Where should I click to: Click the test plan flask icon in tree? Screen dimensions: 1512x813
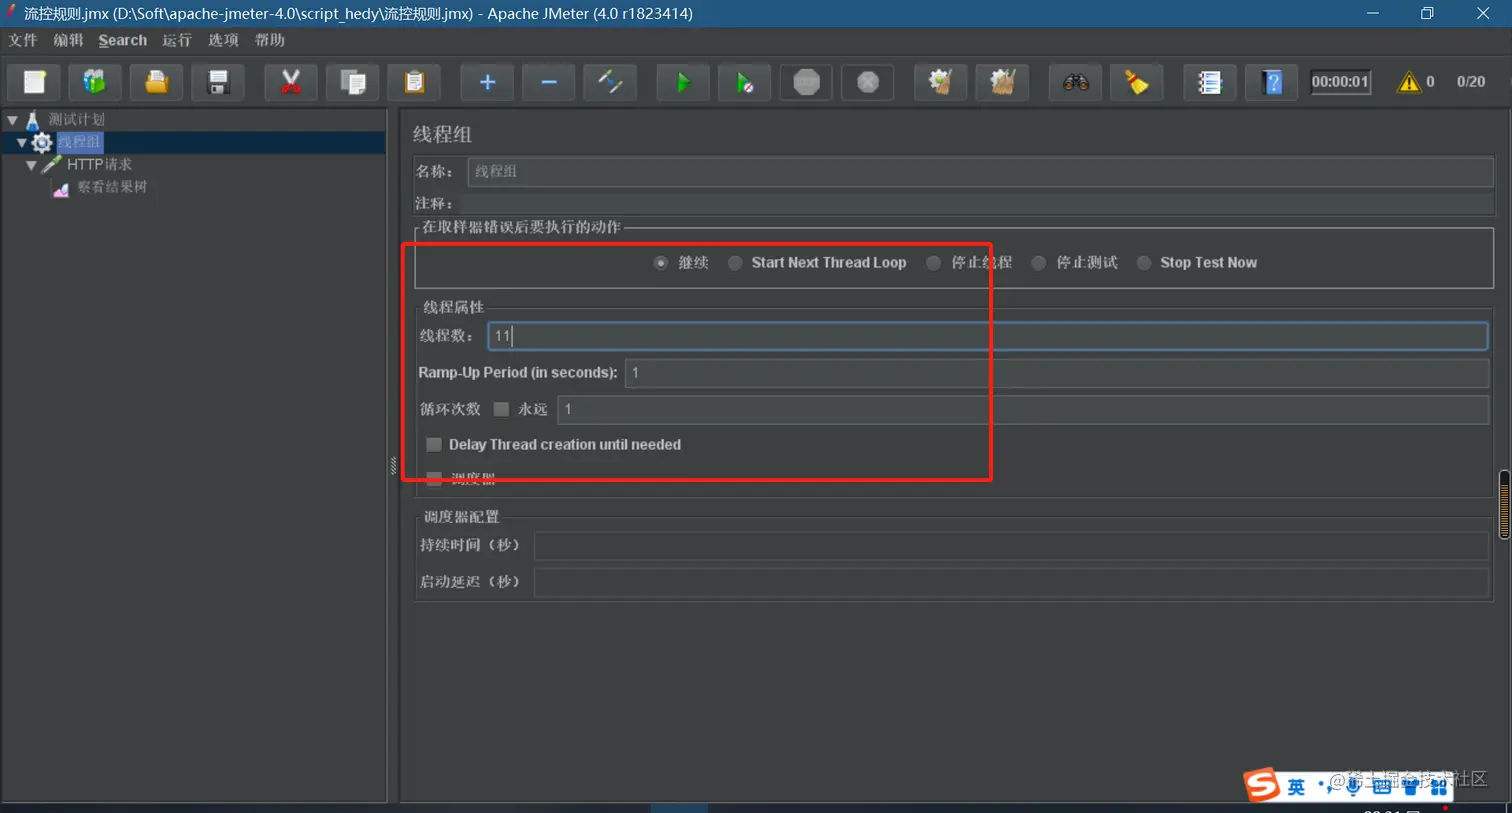33,120
